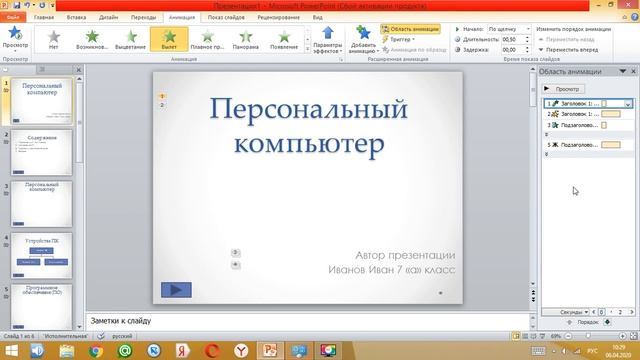Click the Undo icon in quick access toolbar

pos(27,5)
